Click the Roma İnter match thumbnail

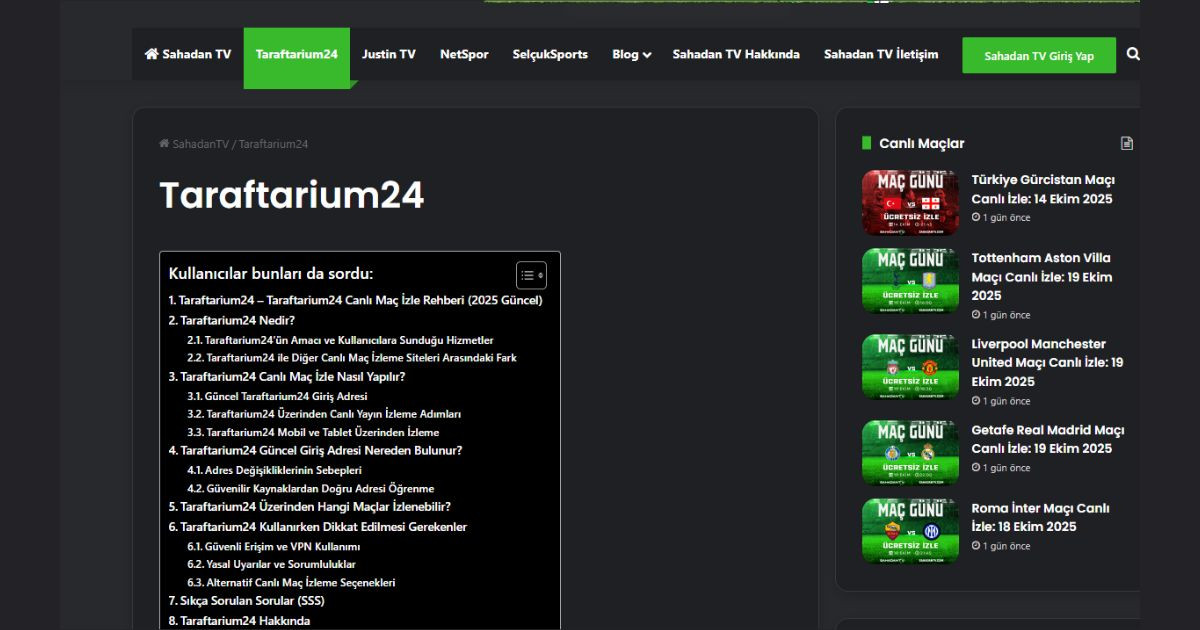point(910,531)
